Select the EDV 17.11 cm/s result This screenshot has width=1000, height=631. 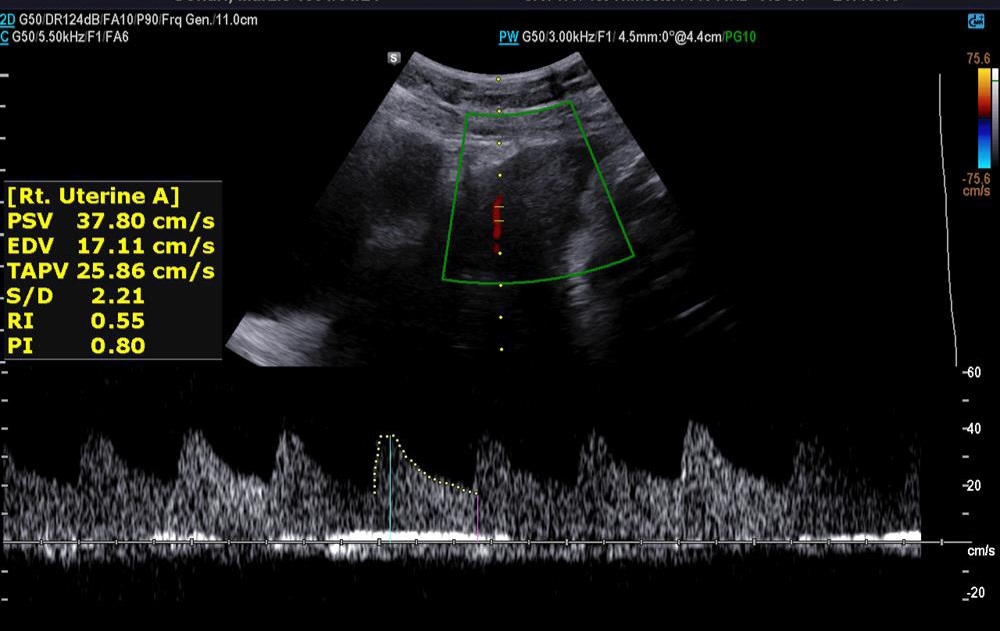click(x=111, y=245)
